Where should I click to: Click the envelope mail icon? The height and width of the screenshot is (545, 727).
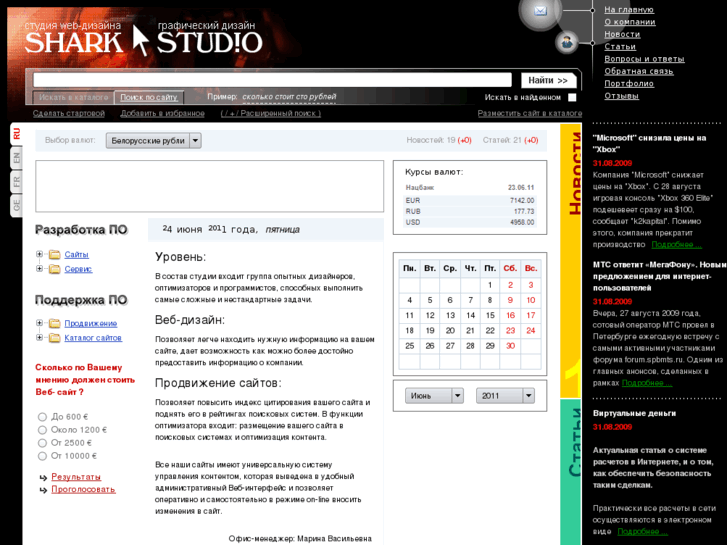tap(540, 11)
